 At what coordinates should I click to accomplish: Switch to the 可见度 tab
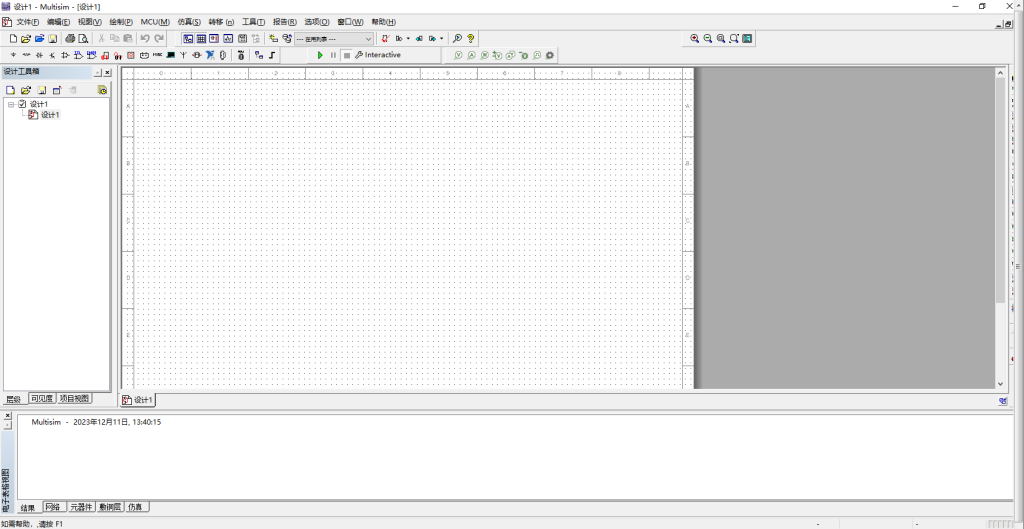[x=41, y=398]
